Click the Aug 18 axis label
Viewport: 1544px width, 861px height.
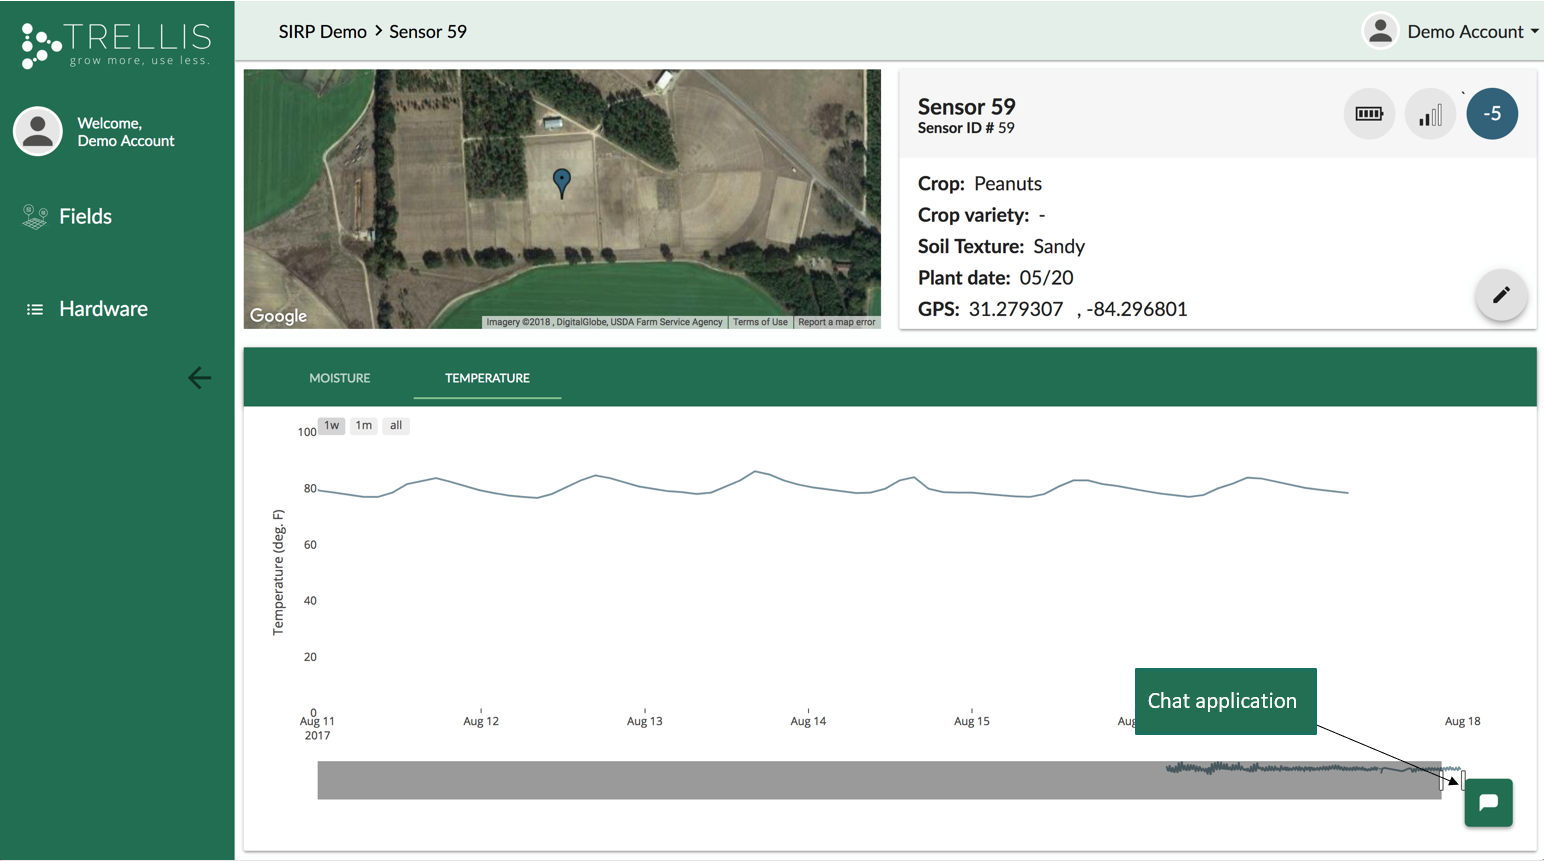[x=1463, y=721]
